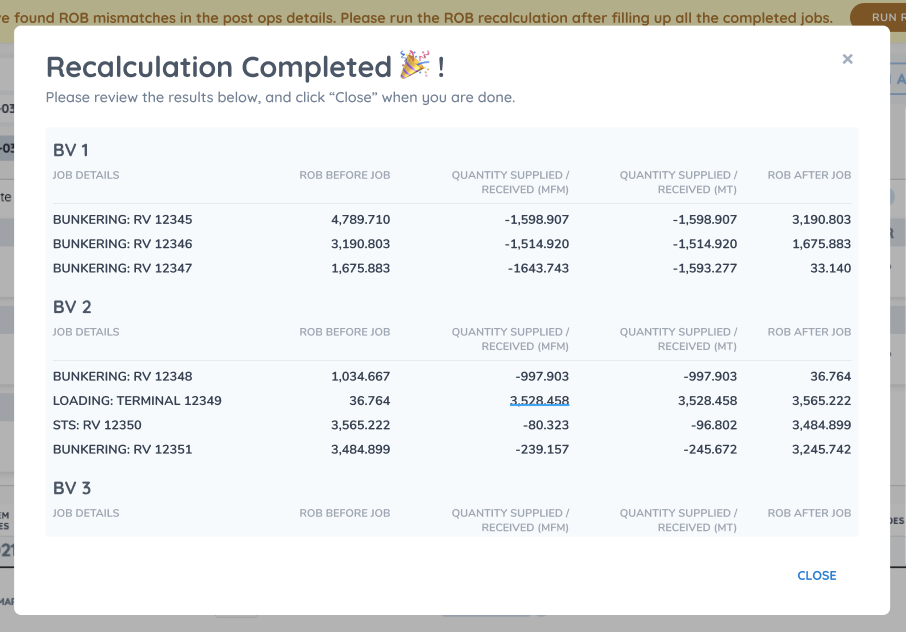Click the BV 3 section heading
906x632 pixels.
click(x=72, y=488)
